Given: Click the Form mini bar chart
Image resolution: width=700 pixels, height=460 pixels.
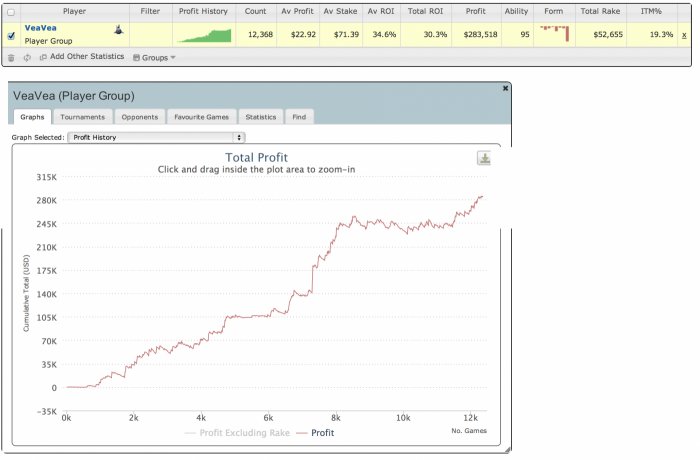Looking at the screenshot, I should pos(554,34).
